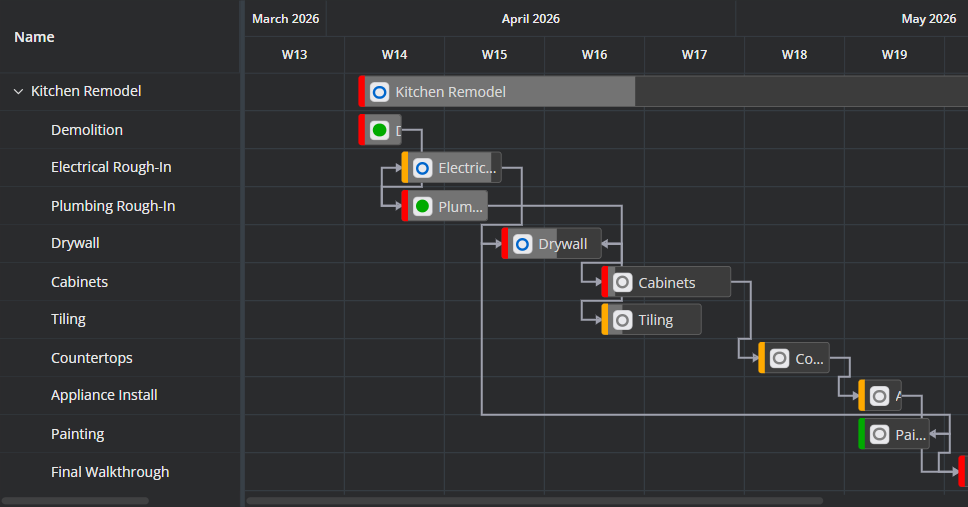Click the horizontal scrollbar under name list
This screenshot has height=507, width=968.
75,501
